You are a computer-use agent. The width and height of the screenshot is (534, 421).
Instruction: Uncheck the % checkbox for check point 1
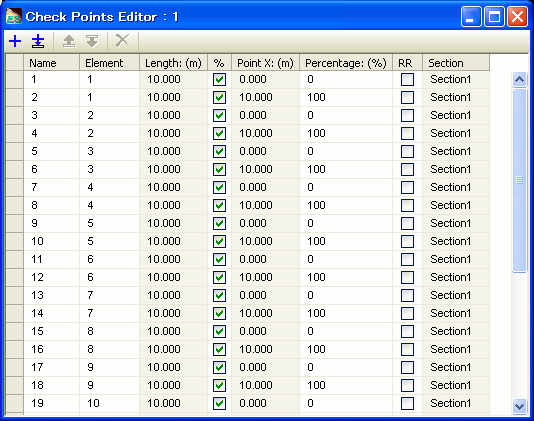click(219, 80)
